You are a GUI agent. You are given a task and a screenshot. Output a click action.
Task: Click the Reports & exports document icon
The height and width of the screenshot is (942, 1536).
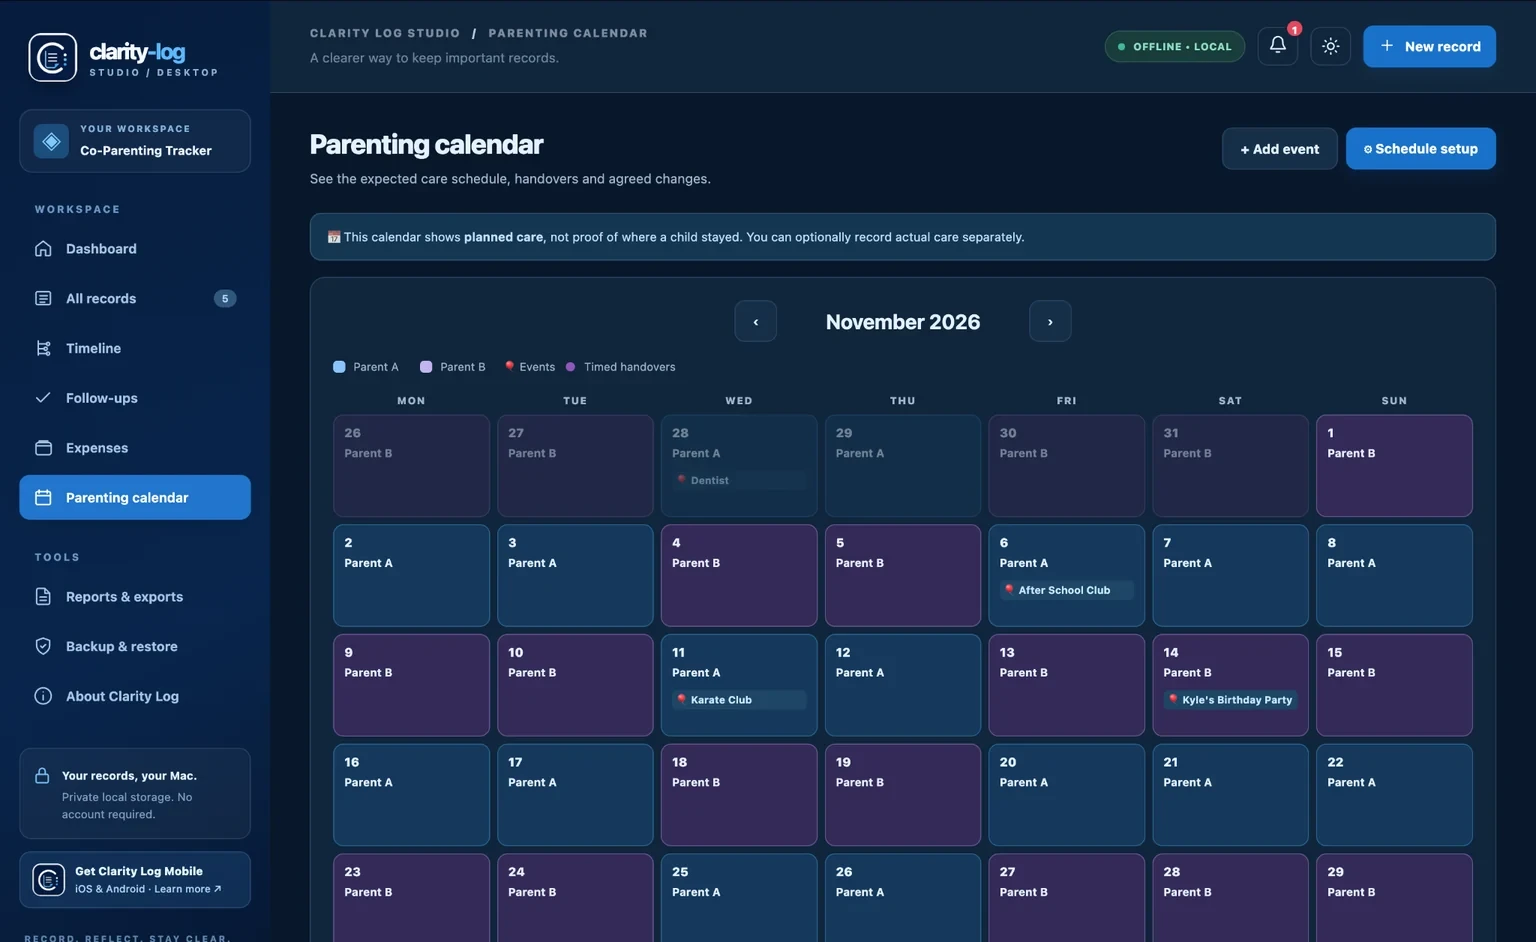43,597
